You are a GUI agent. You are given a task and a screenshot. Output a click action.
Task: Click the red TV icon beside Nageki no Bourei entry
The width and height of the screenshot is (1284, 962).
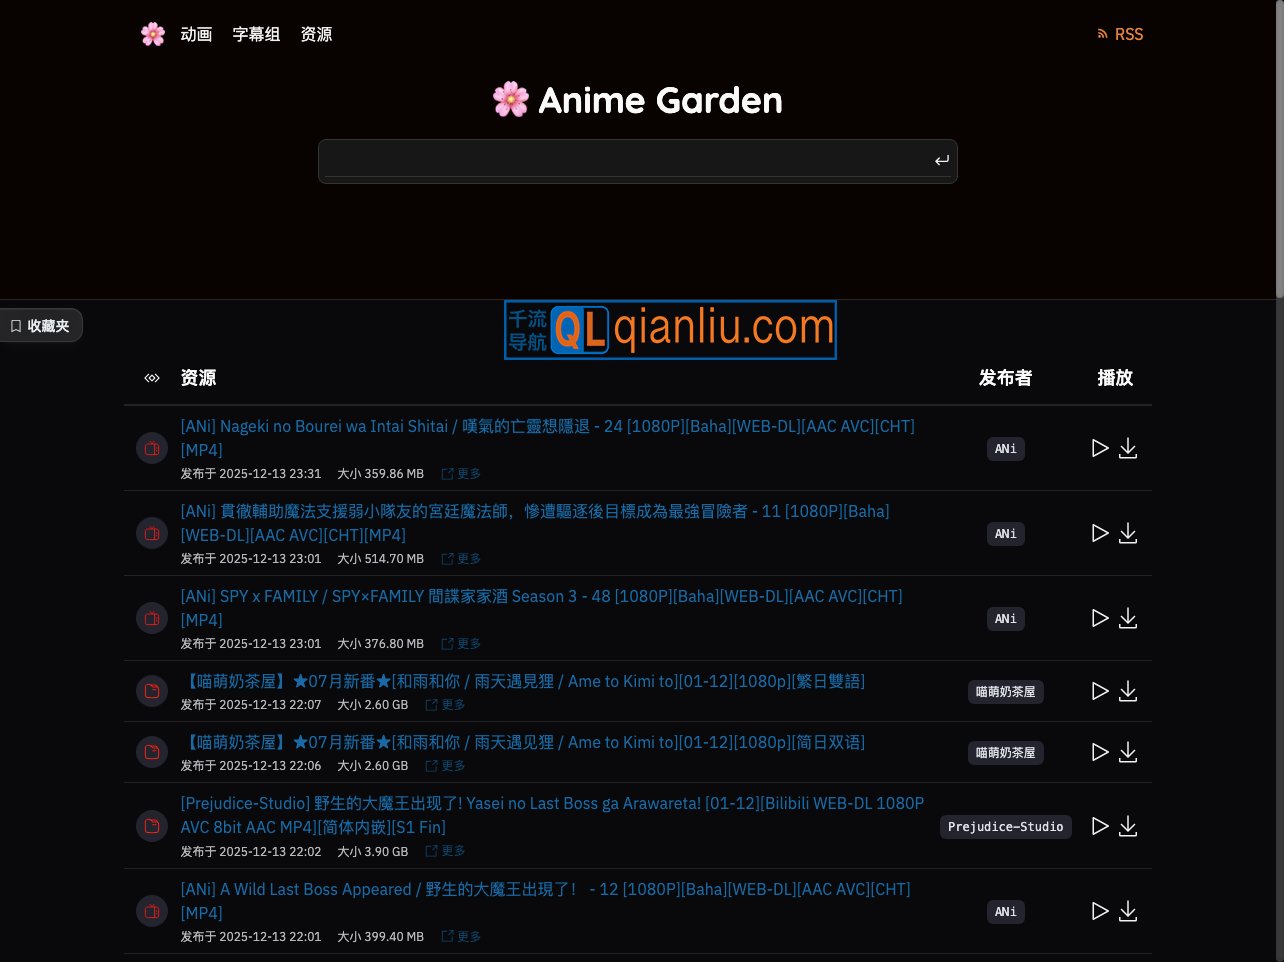click(x=152, y=448)
